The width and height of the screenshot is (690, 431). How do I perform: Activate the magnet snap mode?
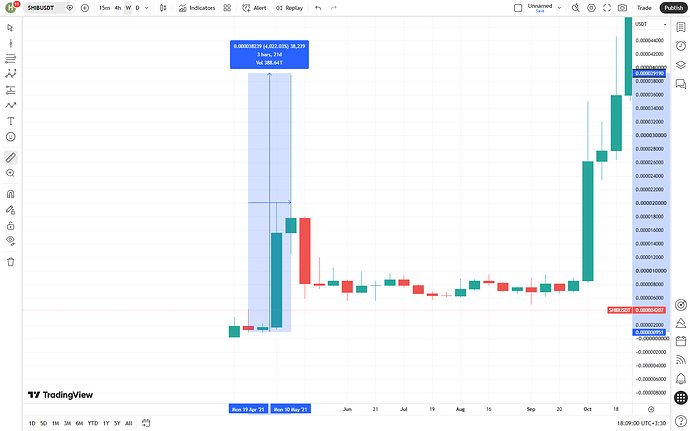click(x=11, y=194)
